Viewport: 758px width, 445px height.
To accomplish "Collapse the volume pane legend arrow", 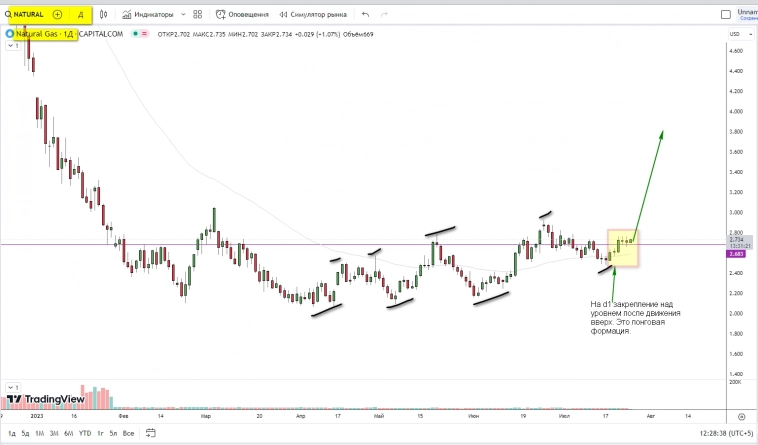I will pos(13,388).
